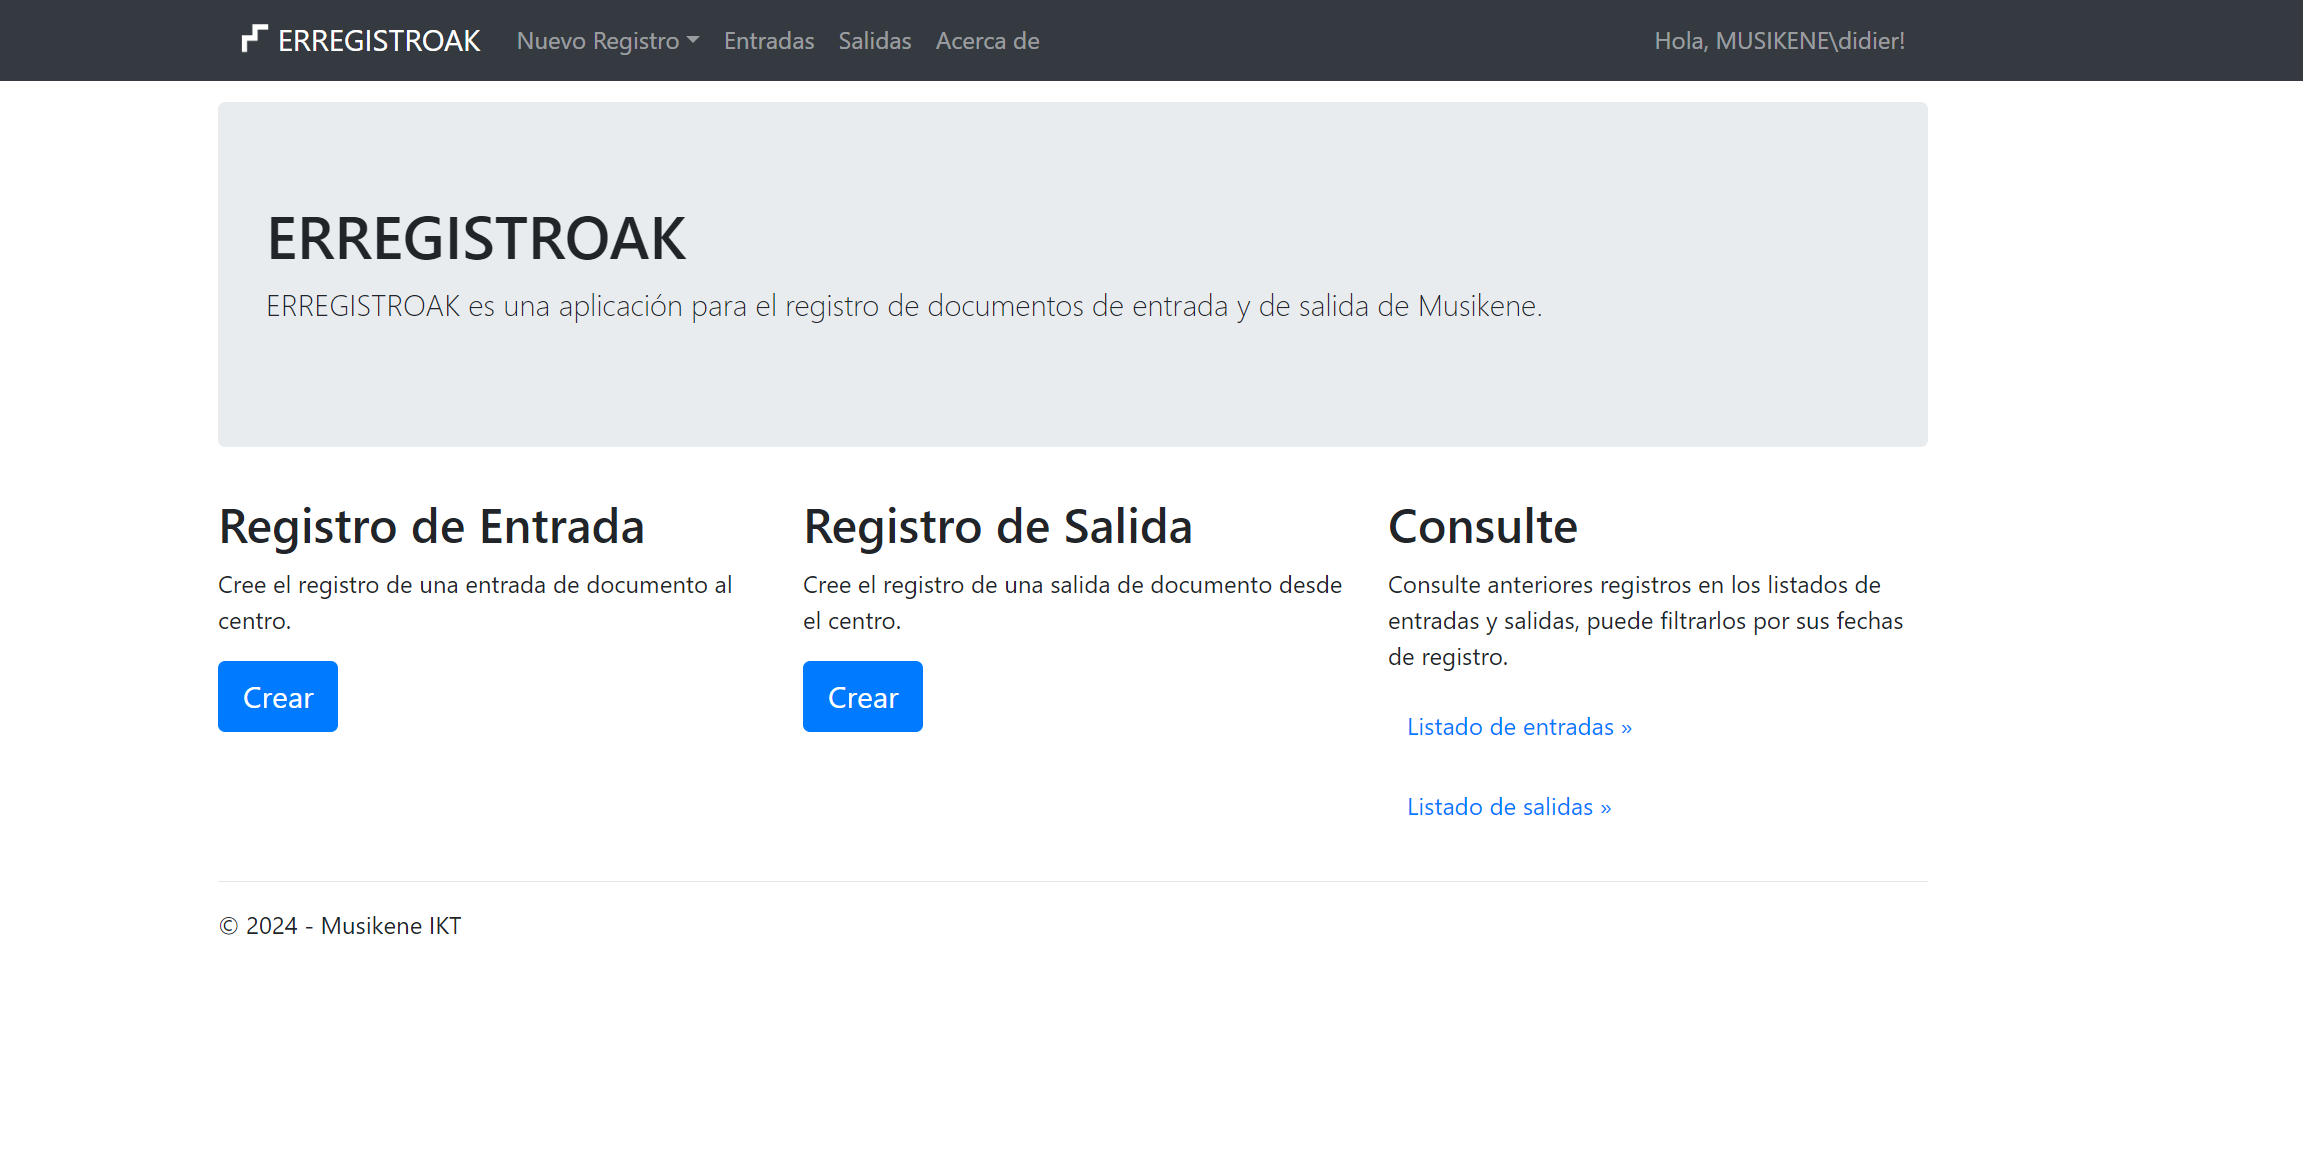Click the ERREGISTROAK brand text in navbar
Viewport: 2303px width, 1152px height.
point(379,41)
